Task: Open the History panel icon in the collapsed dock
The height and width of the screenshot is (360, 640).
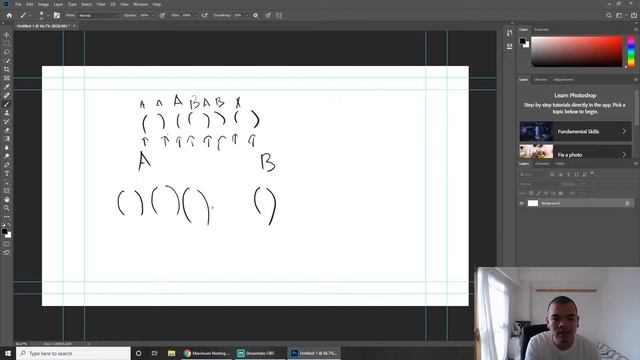Action: coord(509,33)
